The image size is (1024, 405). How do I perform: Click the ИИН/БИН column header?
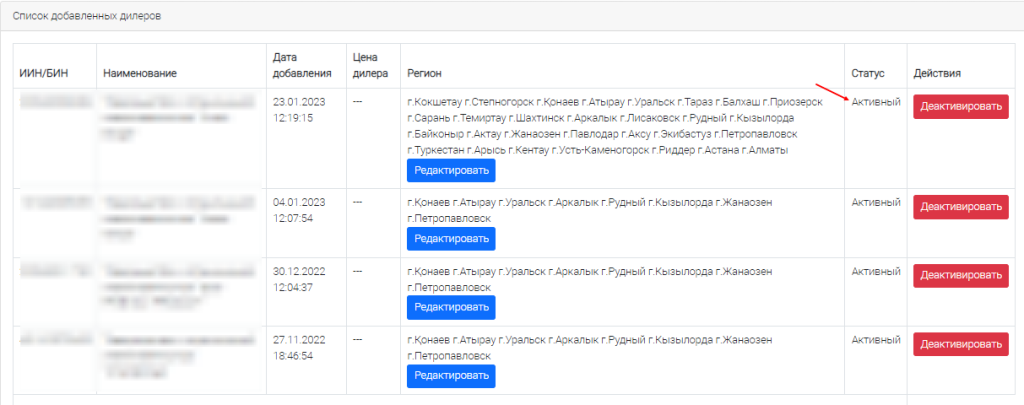coord(42,74)
